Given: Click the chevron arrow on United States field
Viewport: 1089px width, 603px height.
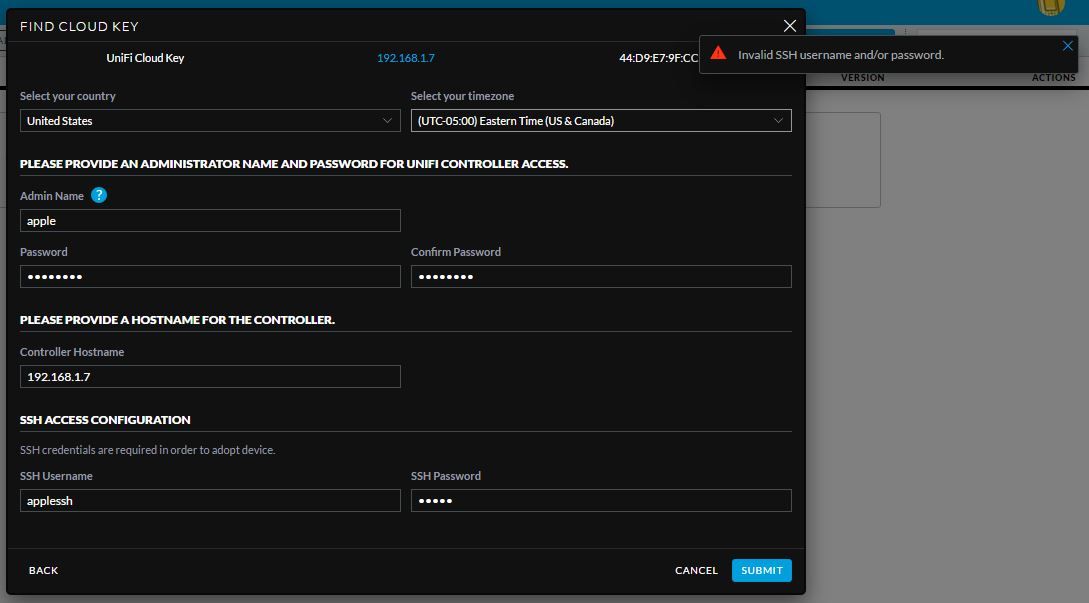Looking at the screenshot, I should (x=388, y=121).
